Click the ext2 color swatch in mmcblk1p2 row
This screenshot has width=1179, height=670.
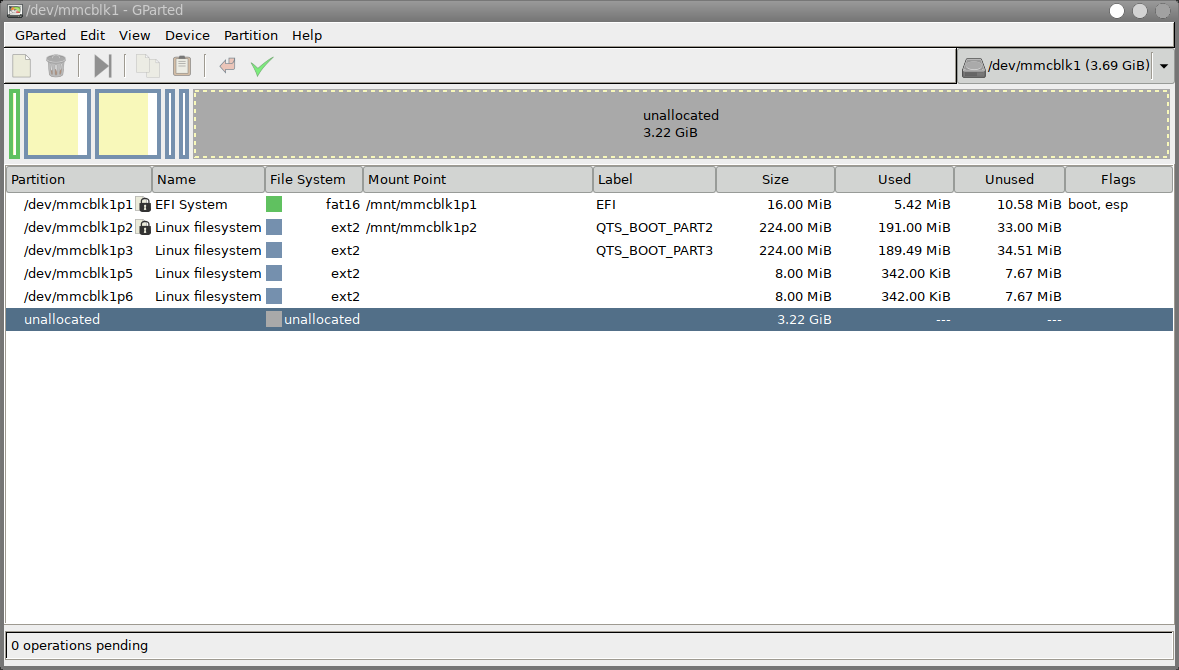tap(274, 228)
